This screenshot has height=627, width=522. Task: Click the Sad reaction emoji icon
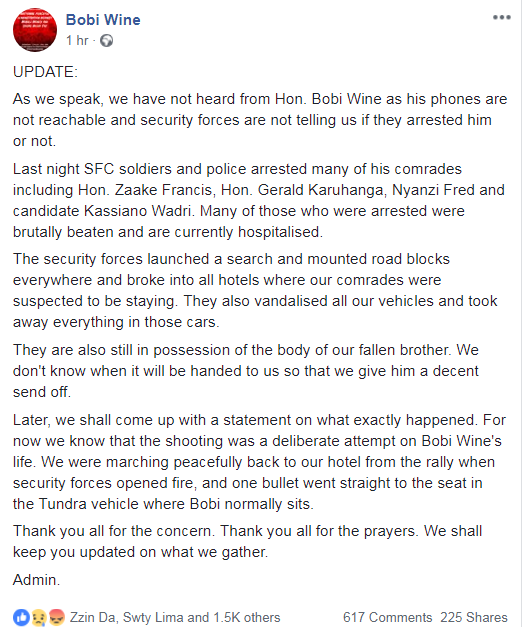(x=39, y=617)
